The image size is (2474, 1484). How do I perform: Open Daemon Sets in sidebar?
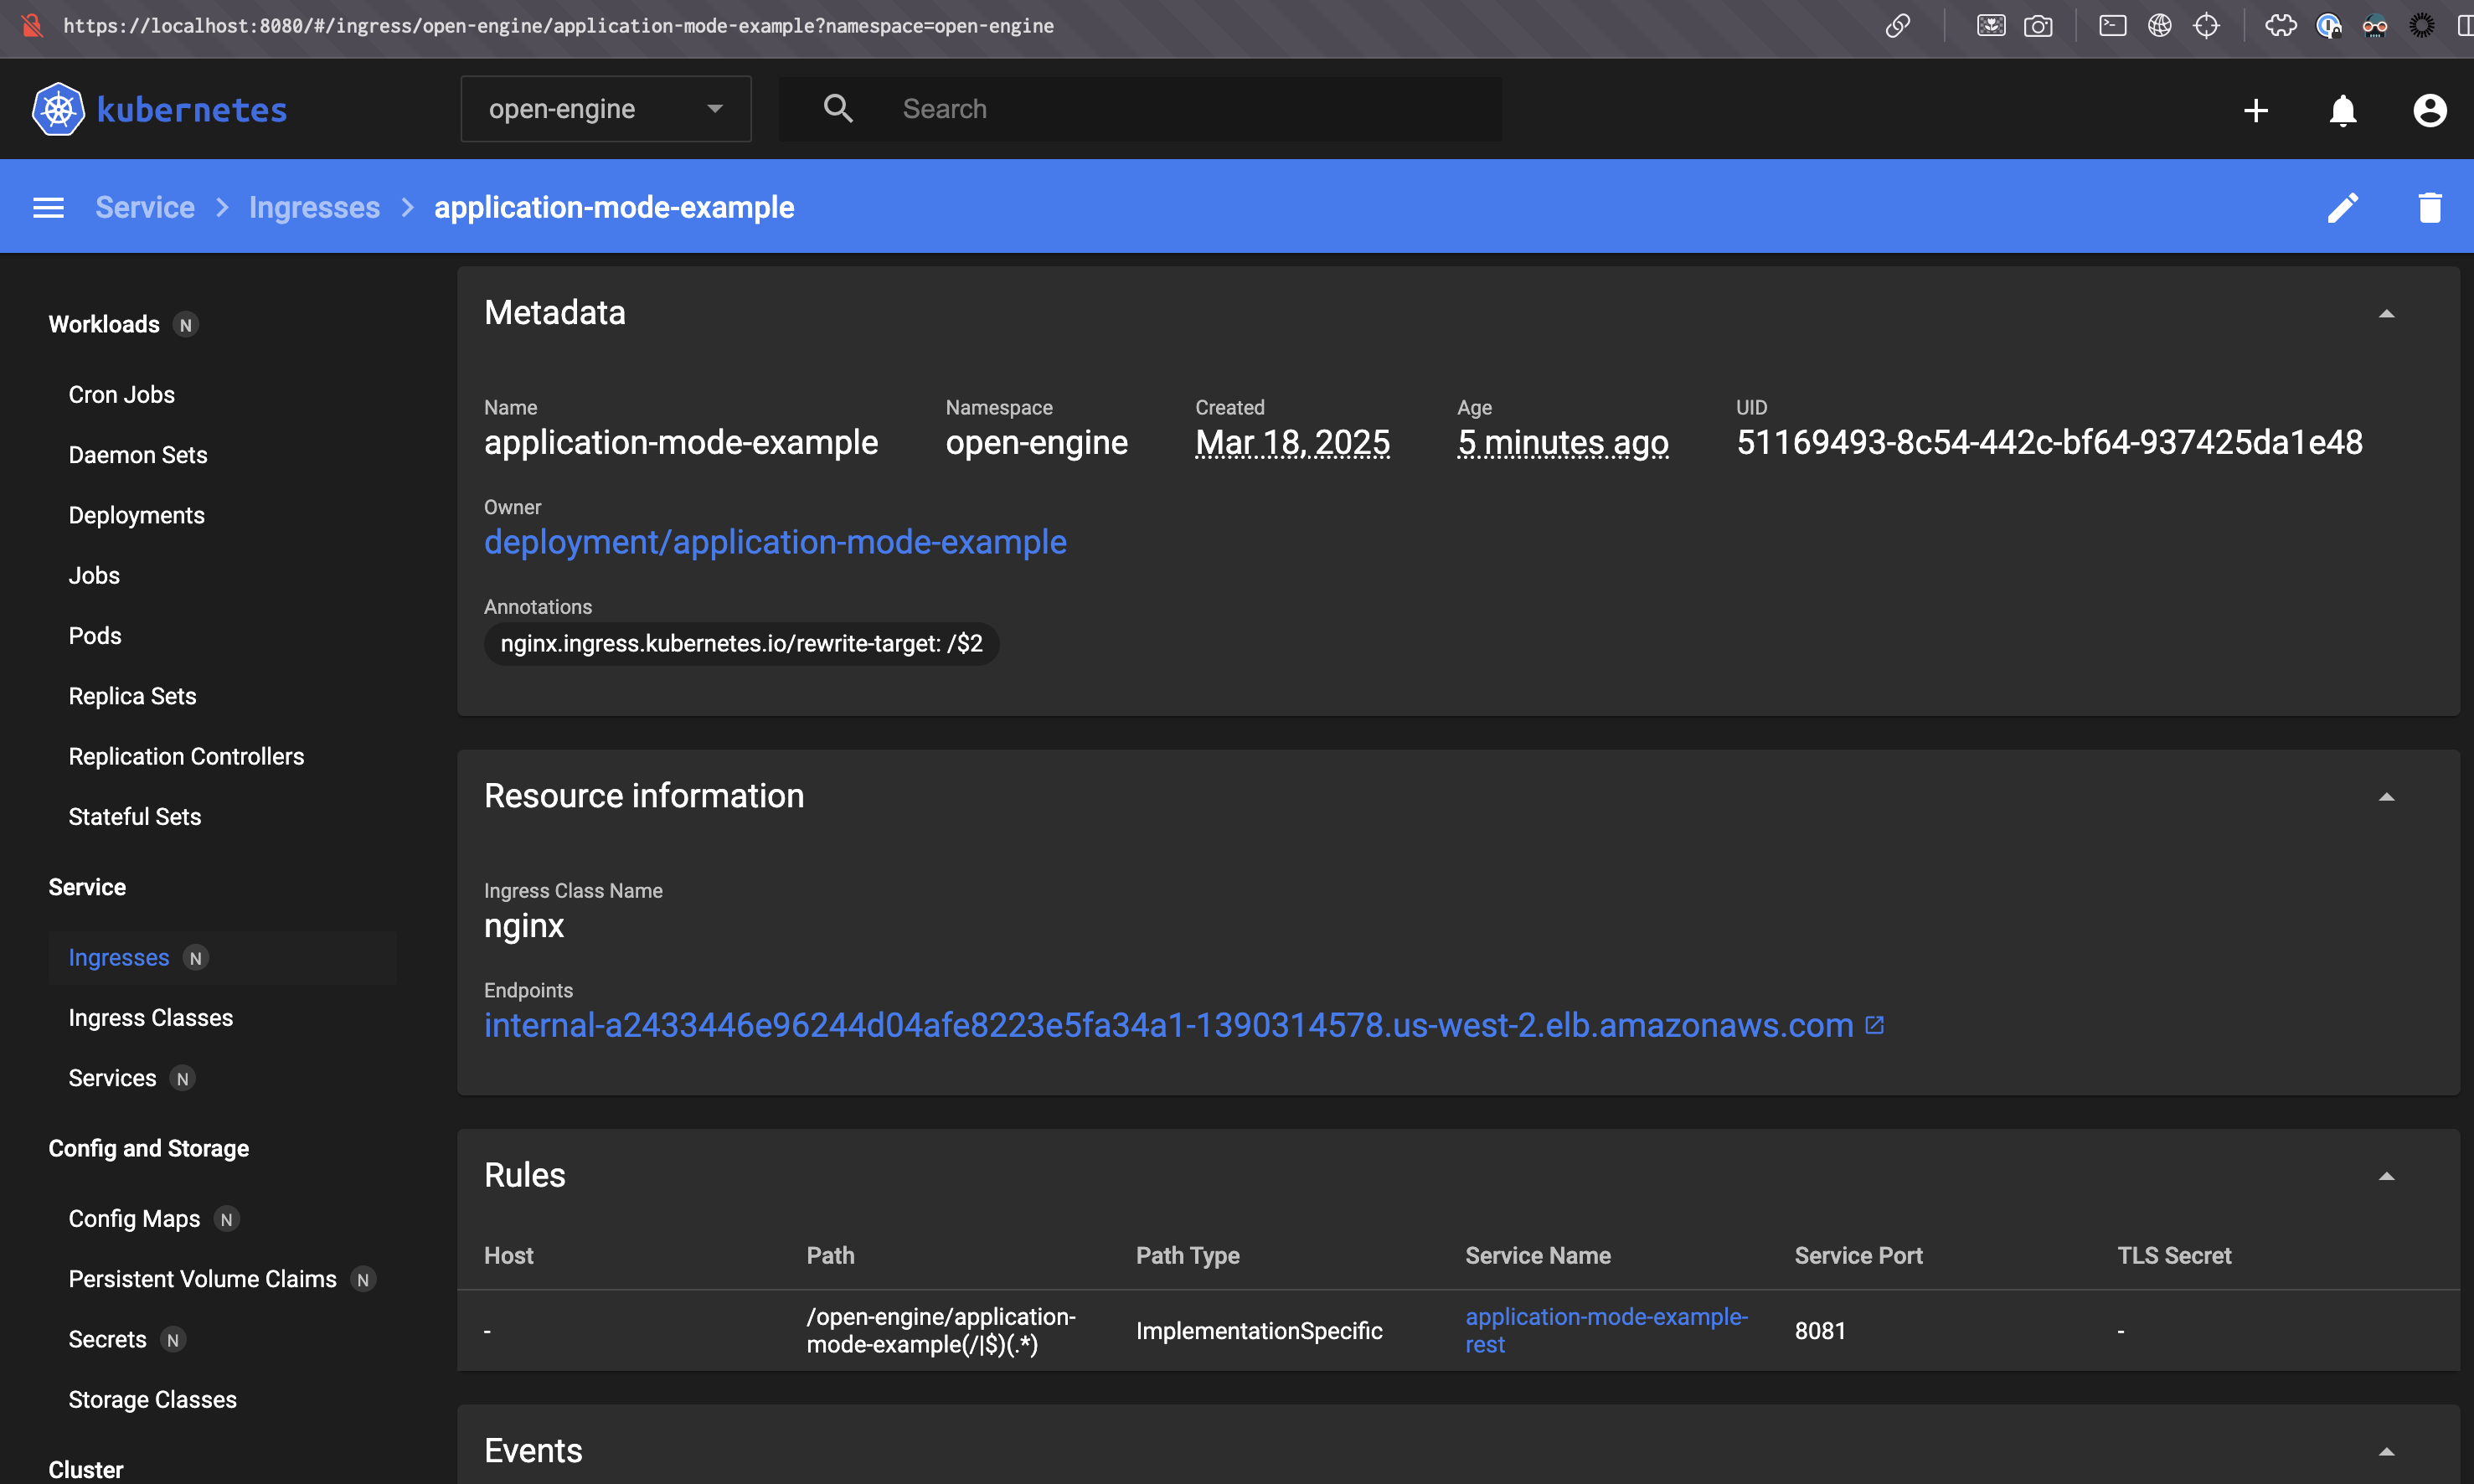(x=138, y=455)
